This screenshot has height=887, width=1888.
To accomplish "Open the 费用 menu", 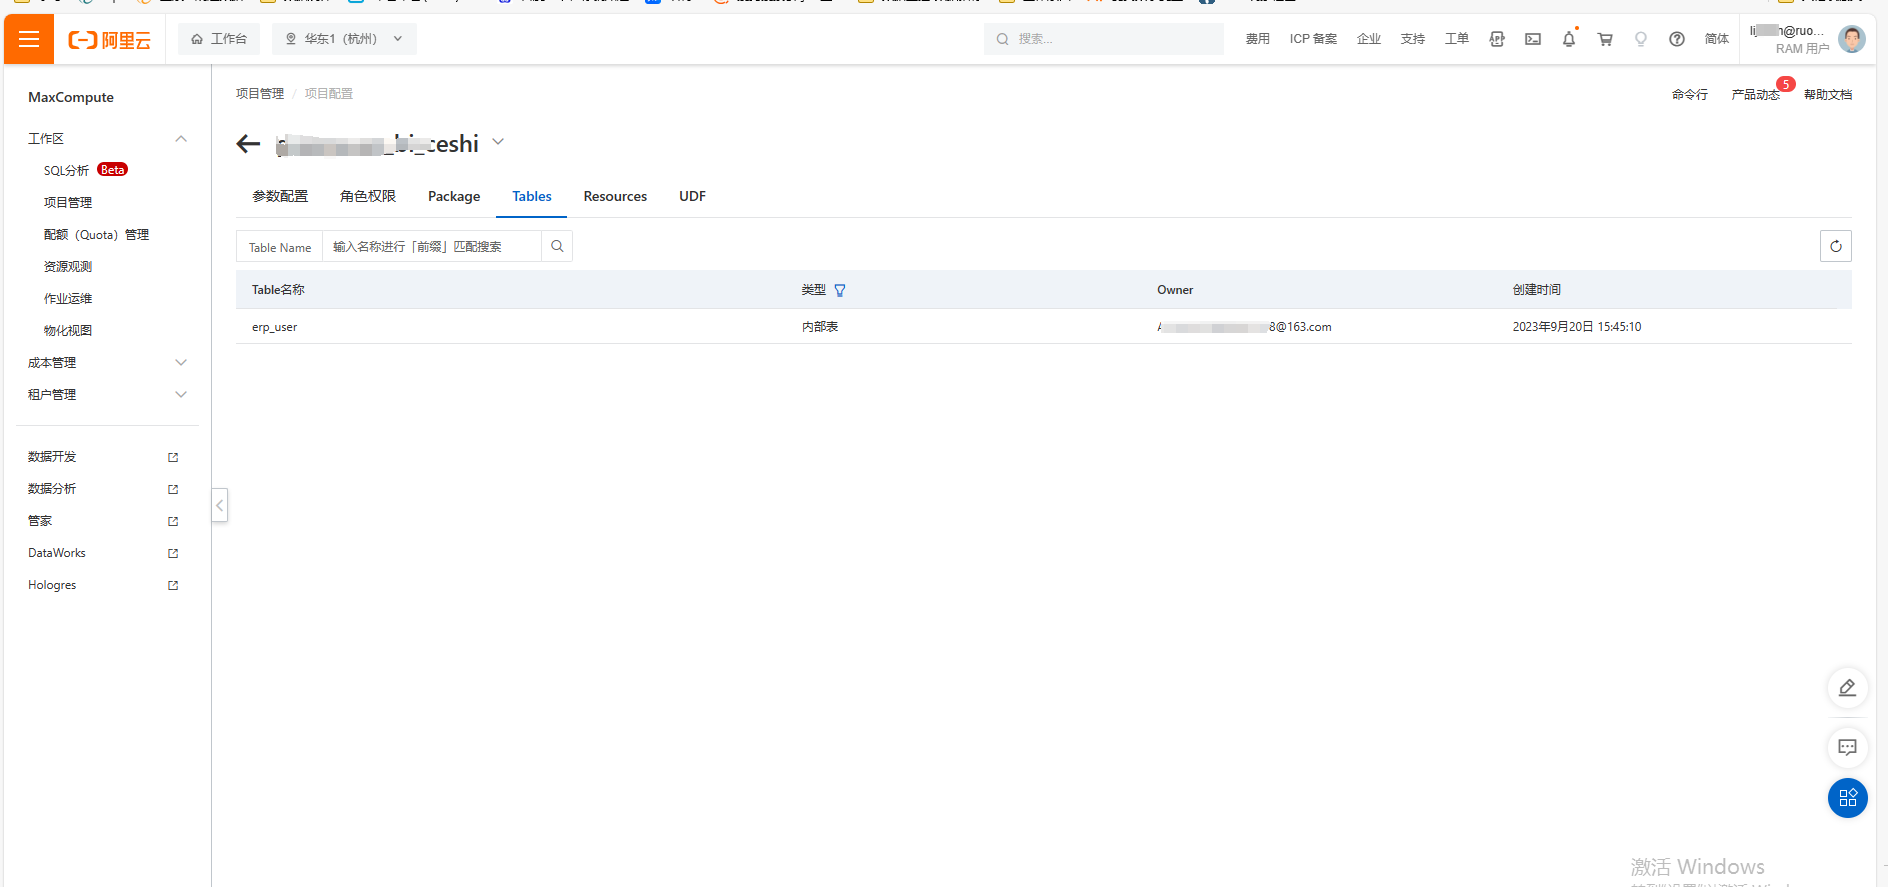I will coord(1257,39).
